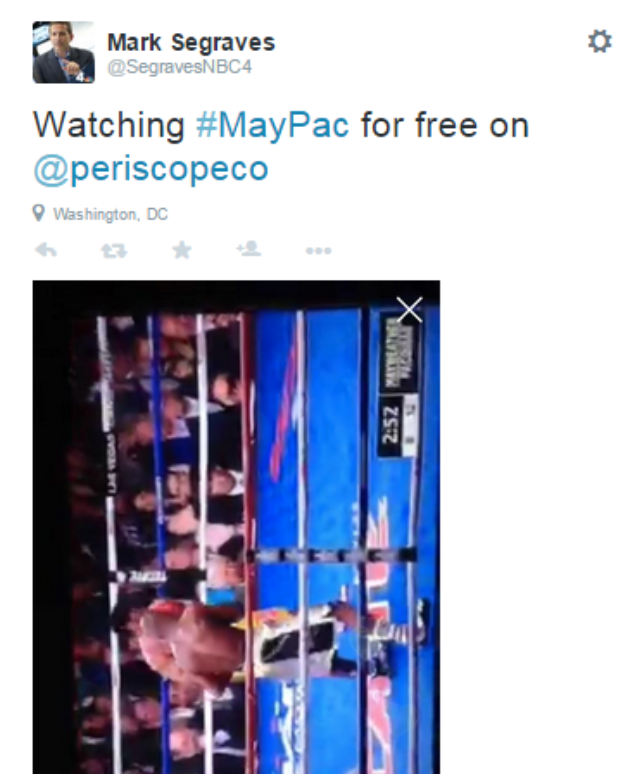The image size is (628, 774).
Task: Open Mark Segraves' profile avatar
Action: (64, 52)
